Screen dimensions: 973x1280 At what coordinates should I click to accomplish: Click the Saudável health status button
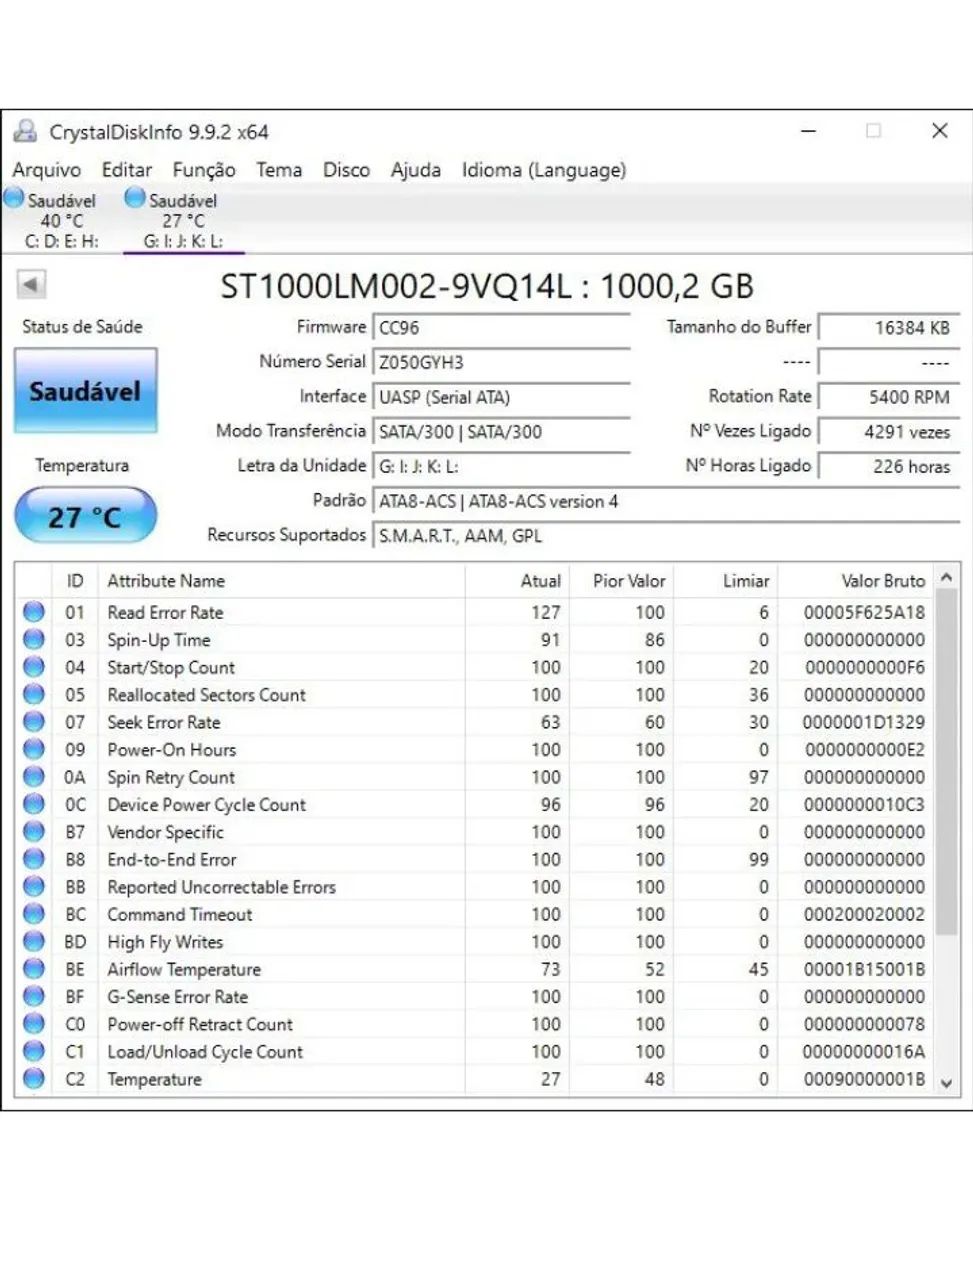click(85, 391)
